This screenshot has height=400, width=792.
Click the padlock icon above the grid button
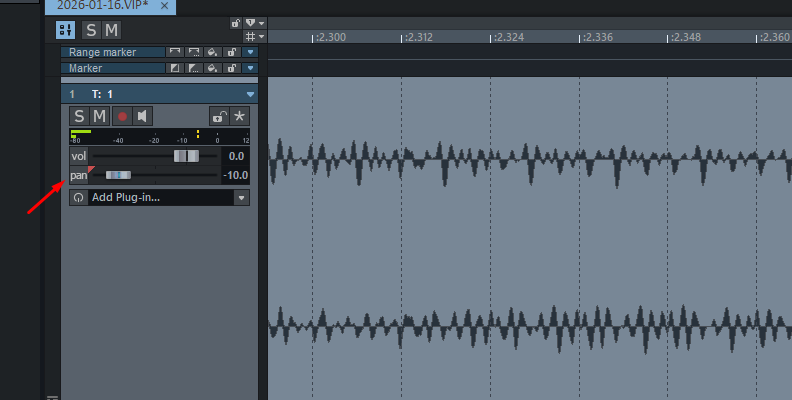coord(236,23)
